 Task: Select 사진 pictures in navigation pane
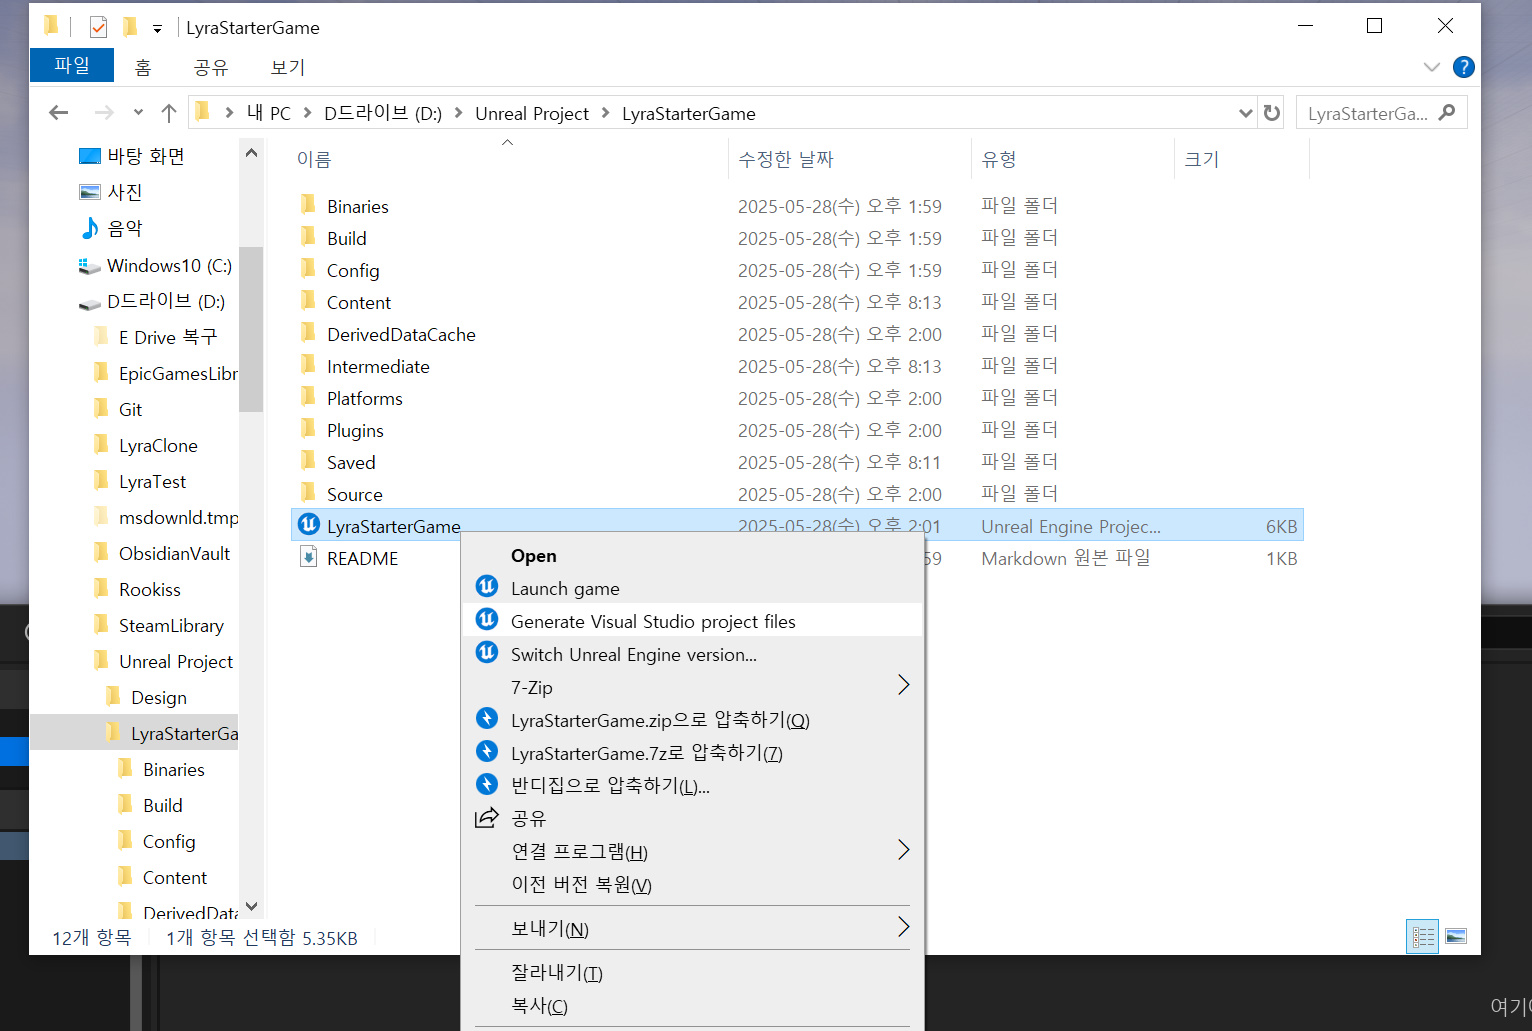111,192
